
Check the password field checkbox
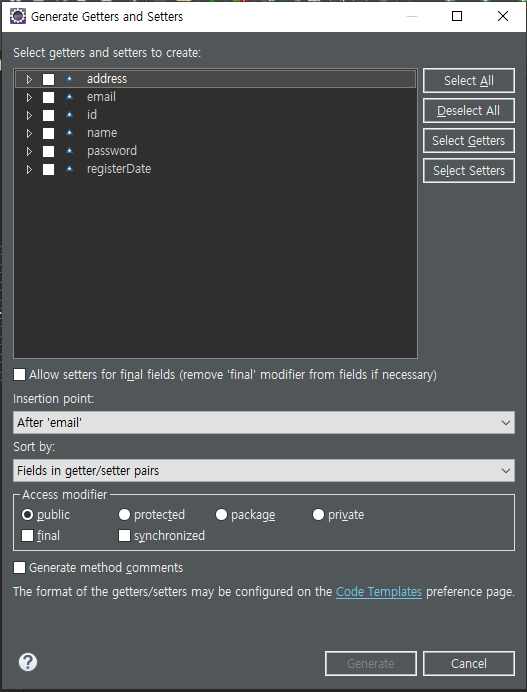point(49,151)
